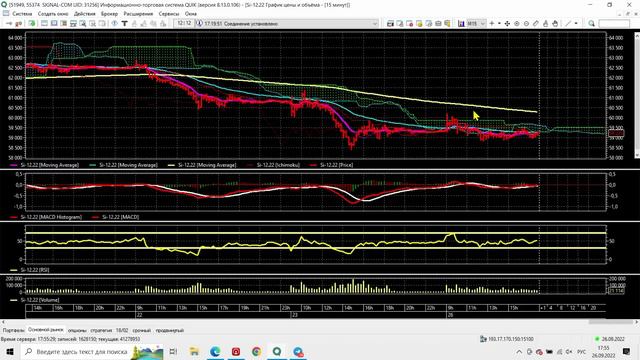The image size is (640, 360).
Task: Click the magnifier search icon in toolbar
Action: (591, 24)
